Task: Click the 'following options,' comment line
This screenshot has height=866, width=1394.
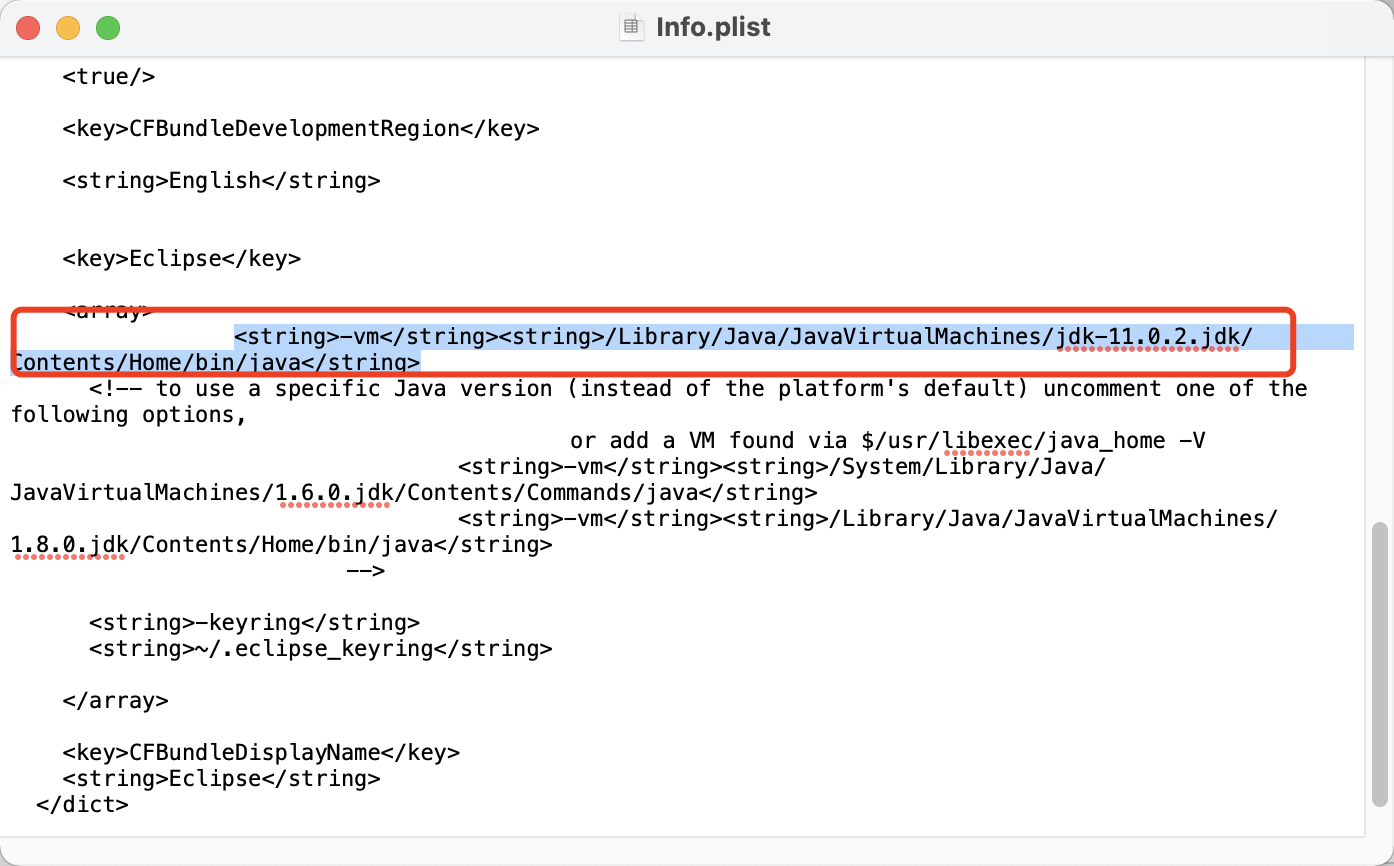Action: (129, 414)
